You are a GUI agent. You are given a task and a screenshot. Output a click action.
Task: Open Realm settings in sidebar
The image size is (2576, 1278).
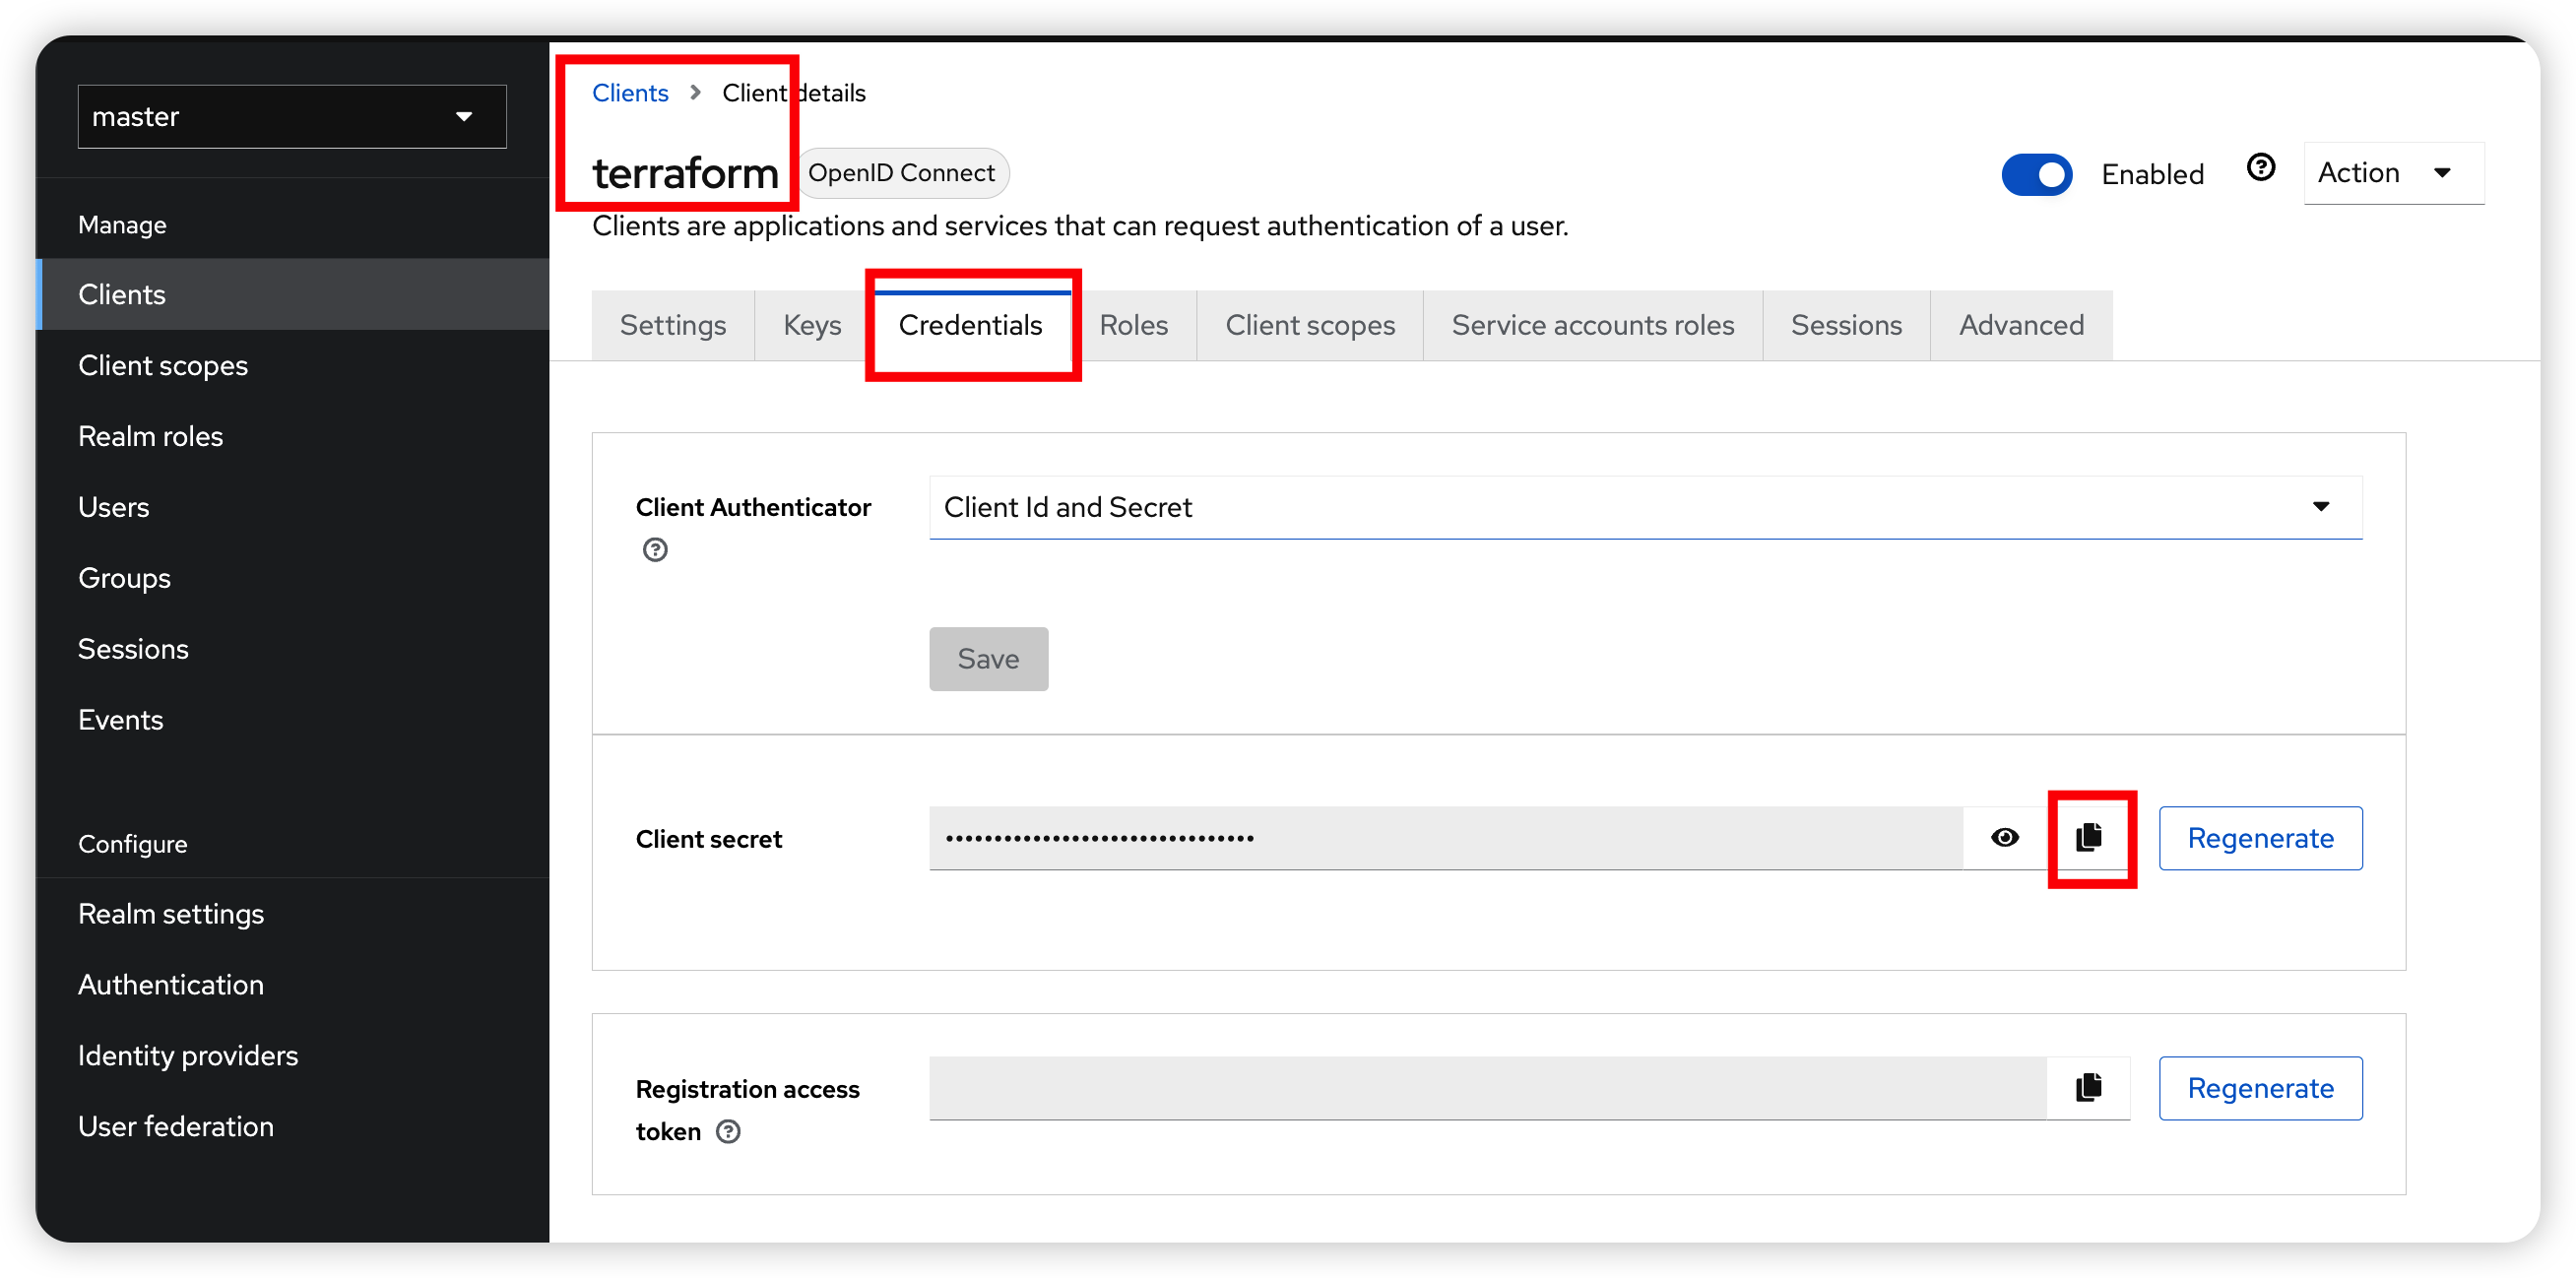[x=171, y=914]
